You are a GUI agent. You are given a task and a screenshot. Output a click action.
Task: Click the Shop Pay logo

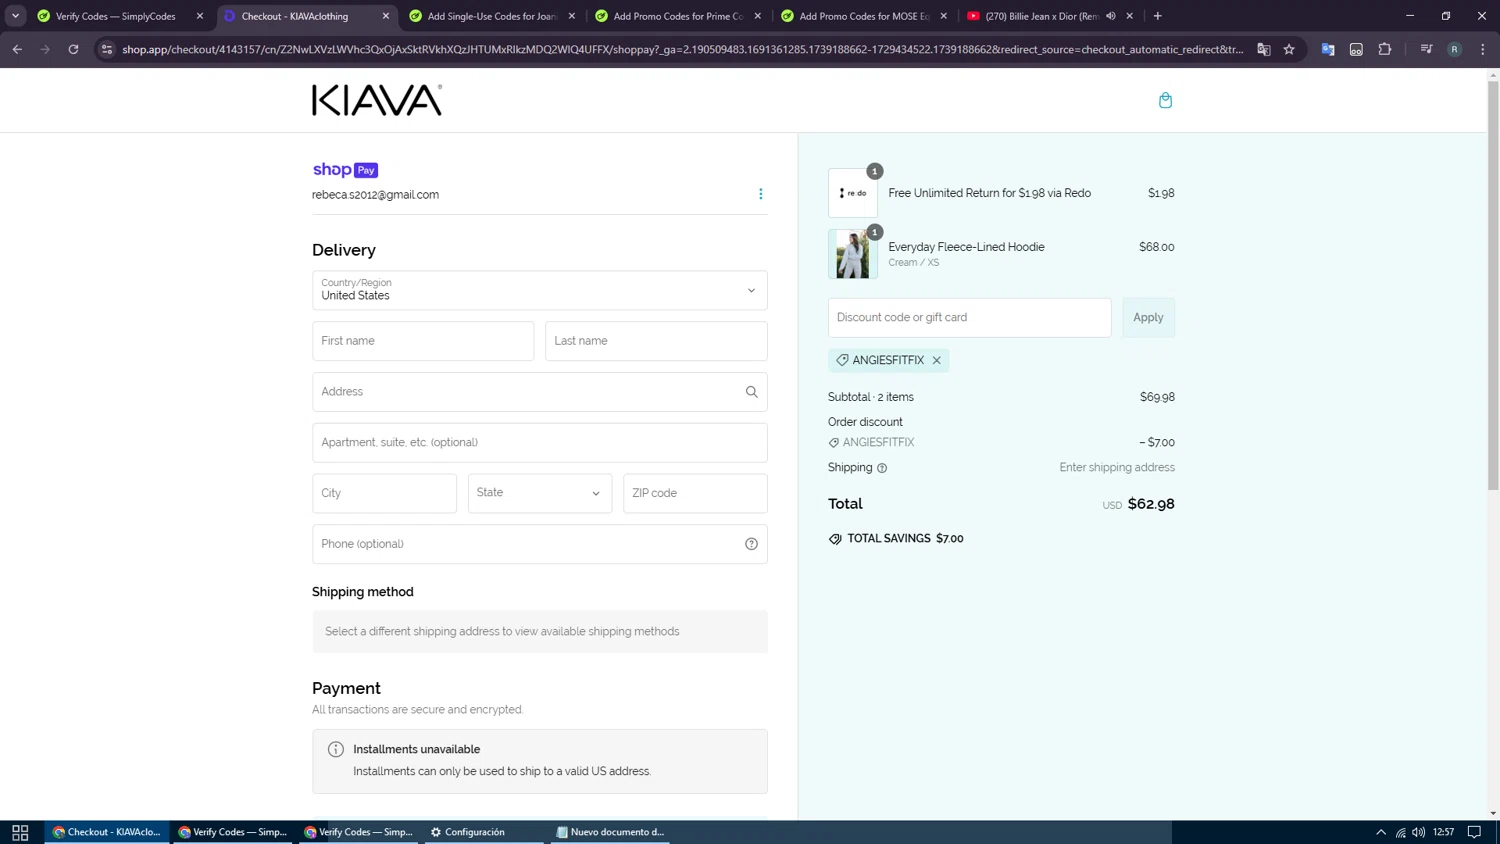click(345, 170)
